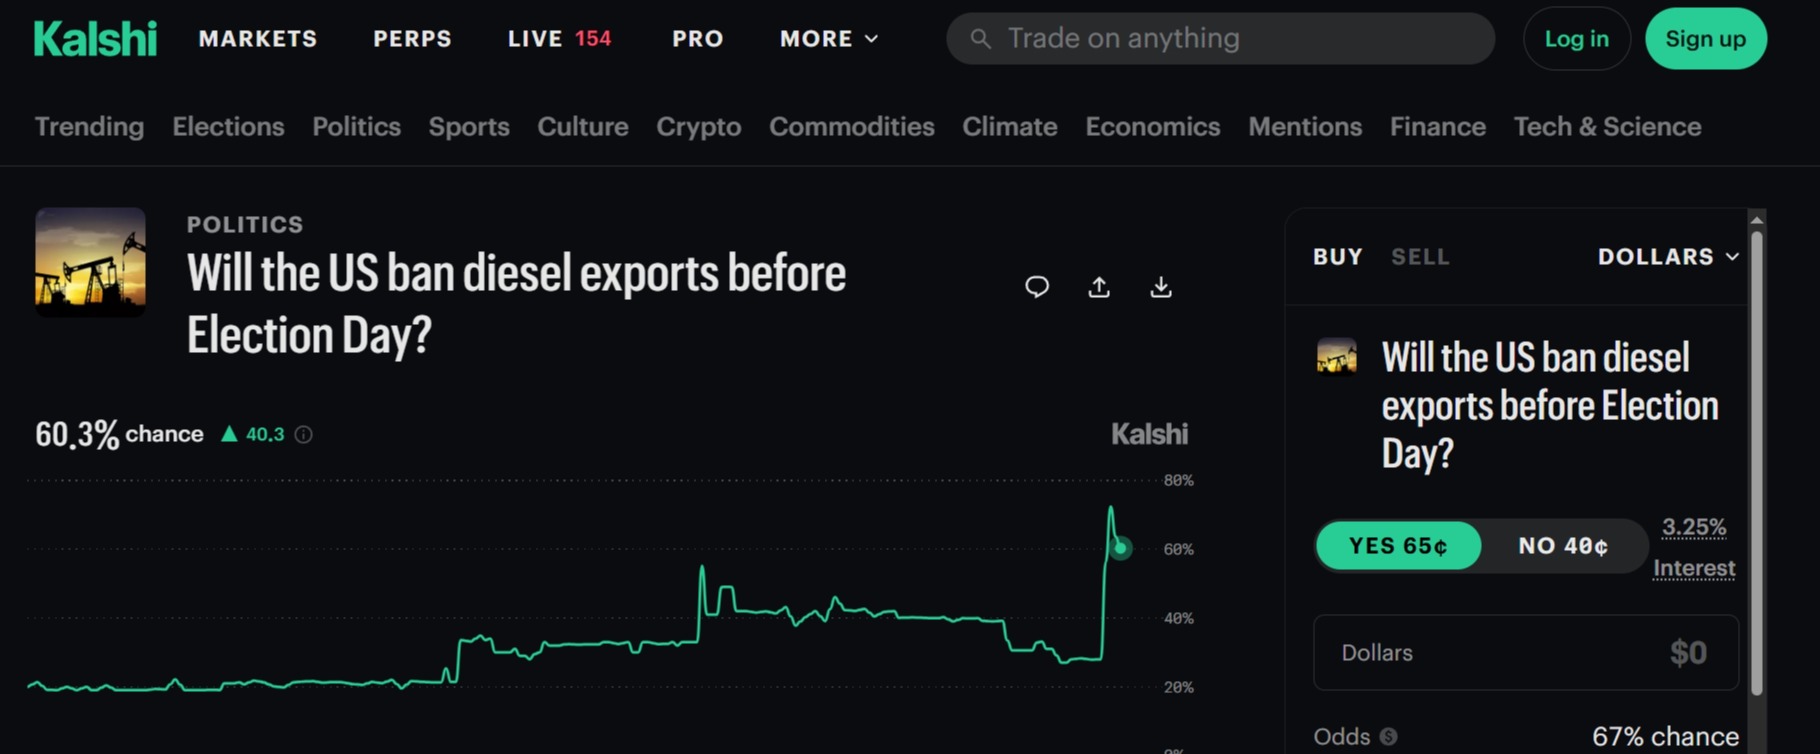Image resolution: width=1820 pixels, height=754 pixels.
Task: Click the search magnifier icon
Action: [981, 39]
